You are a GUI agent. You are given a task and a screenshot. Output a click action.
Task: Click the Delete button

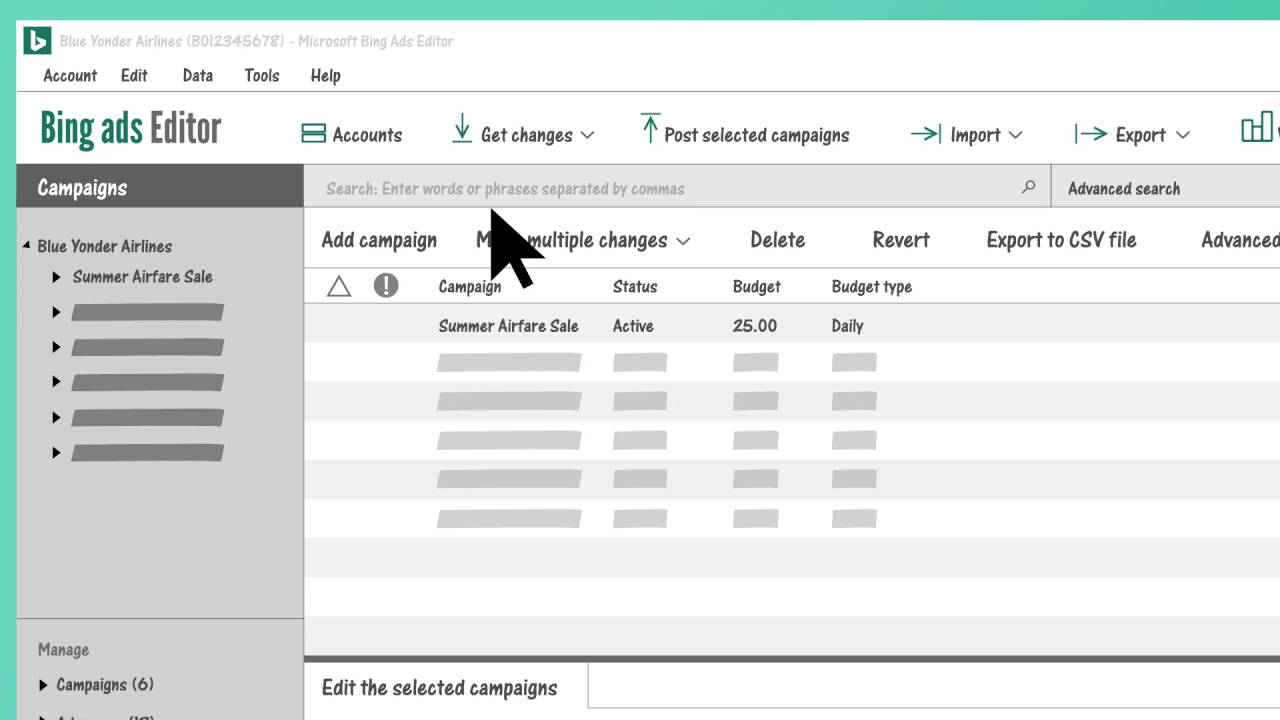(x=778, y=240)
